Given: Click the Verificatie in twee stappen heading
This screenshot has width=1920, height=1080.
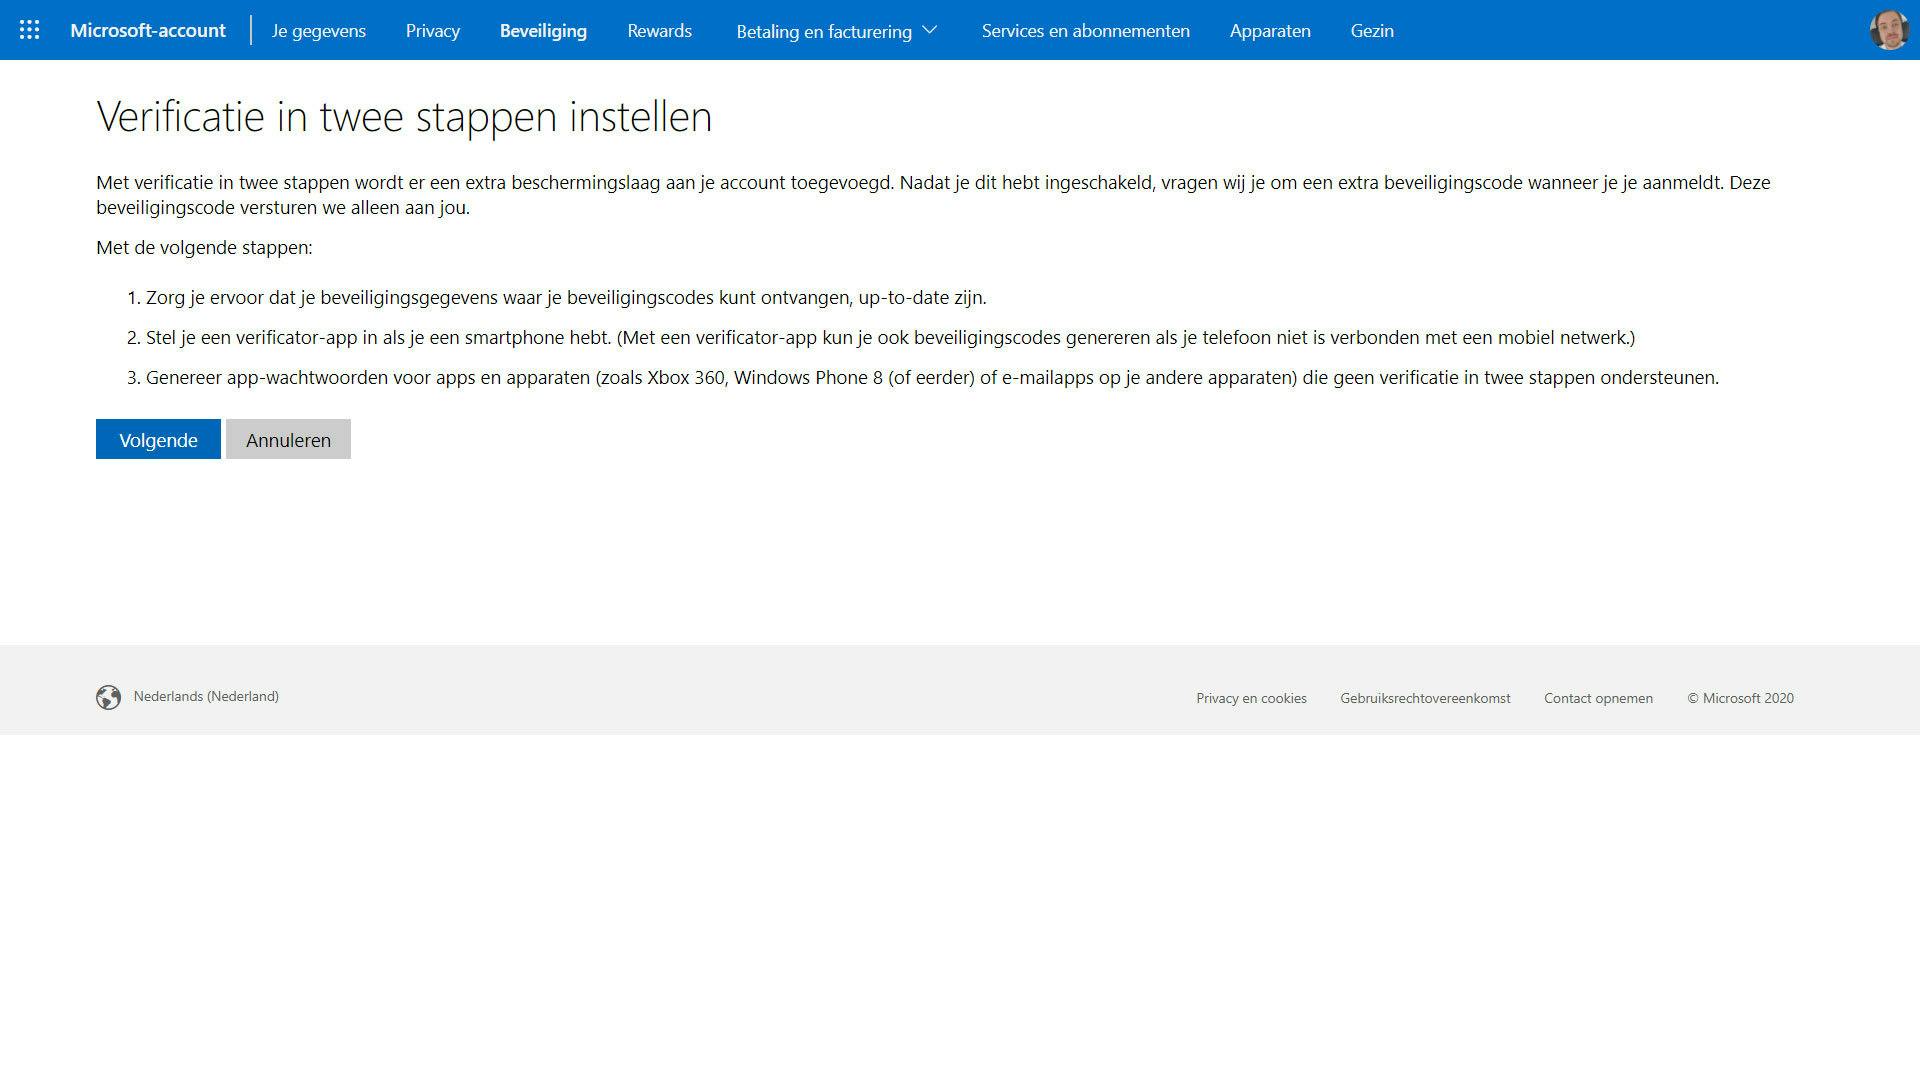Looking at the screenshot, I should 404,116.
